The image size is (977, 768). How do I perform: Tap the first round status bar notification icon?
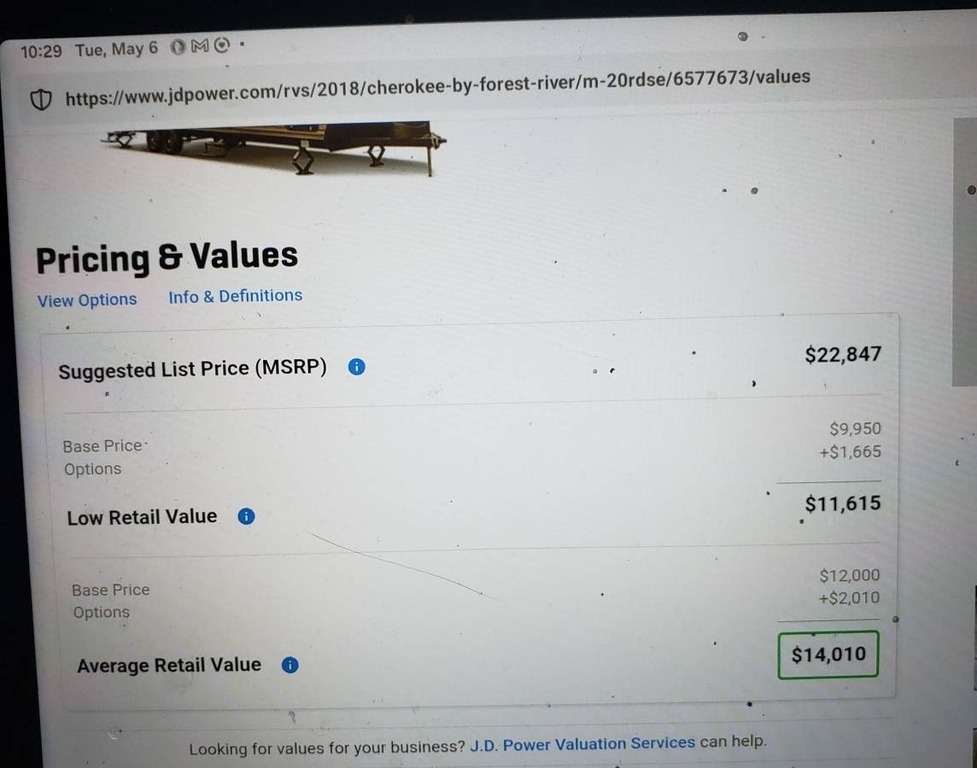point(178,47)
